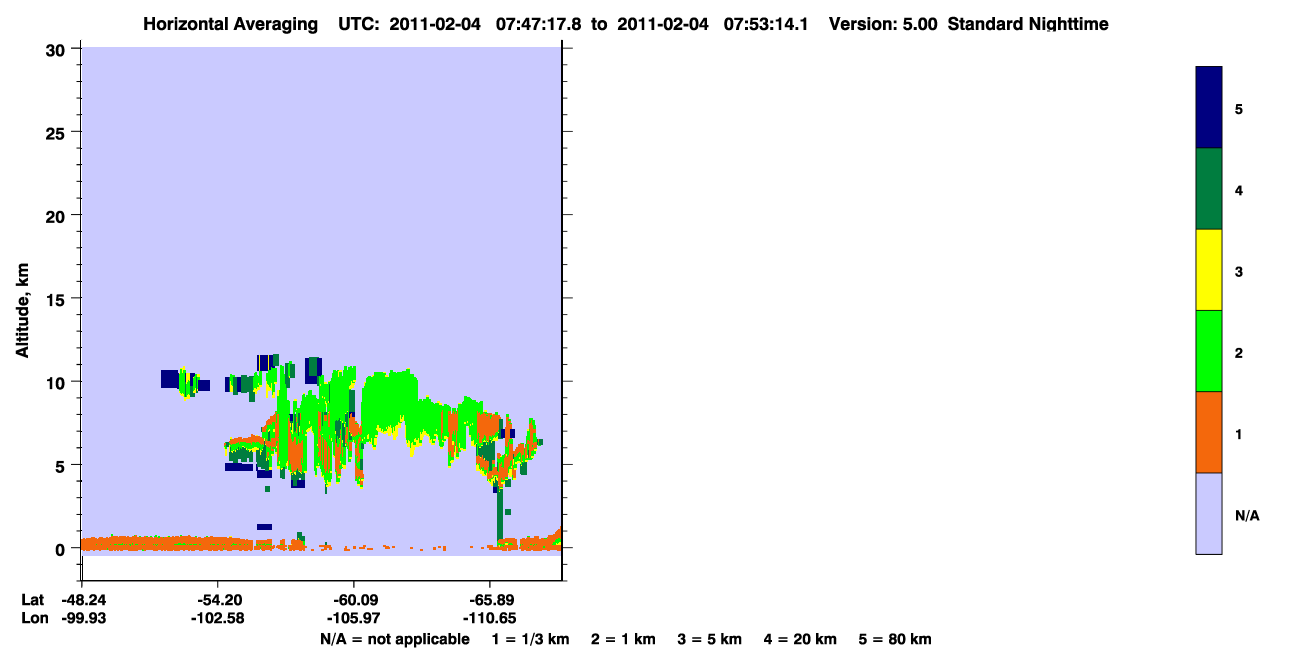Click the 25 tick label on altitude axis

coord(58,132)
